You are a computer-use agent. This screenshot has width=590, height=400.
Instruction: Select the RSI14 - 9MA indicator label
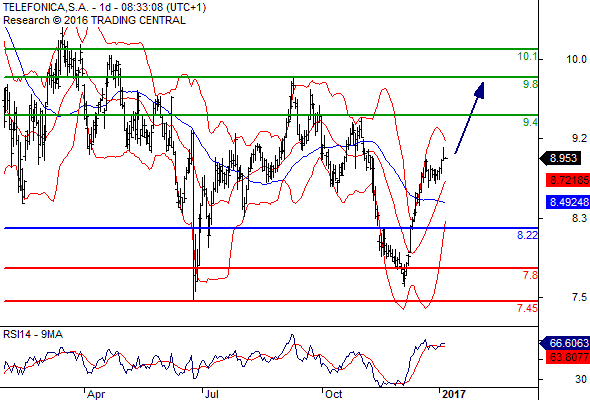[x=33, y=334]
